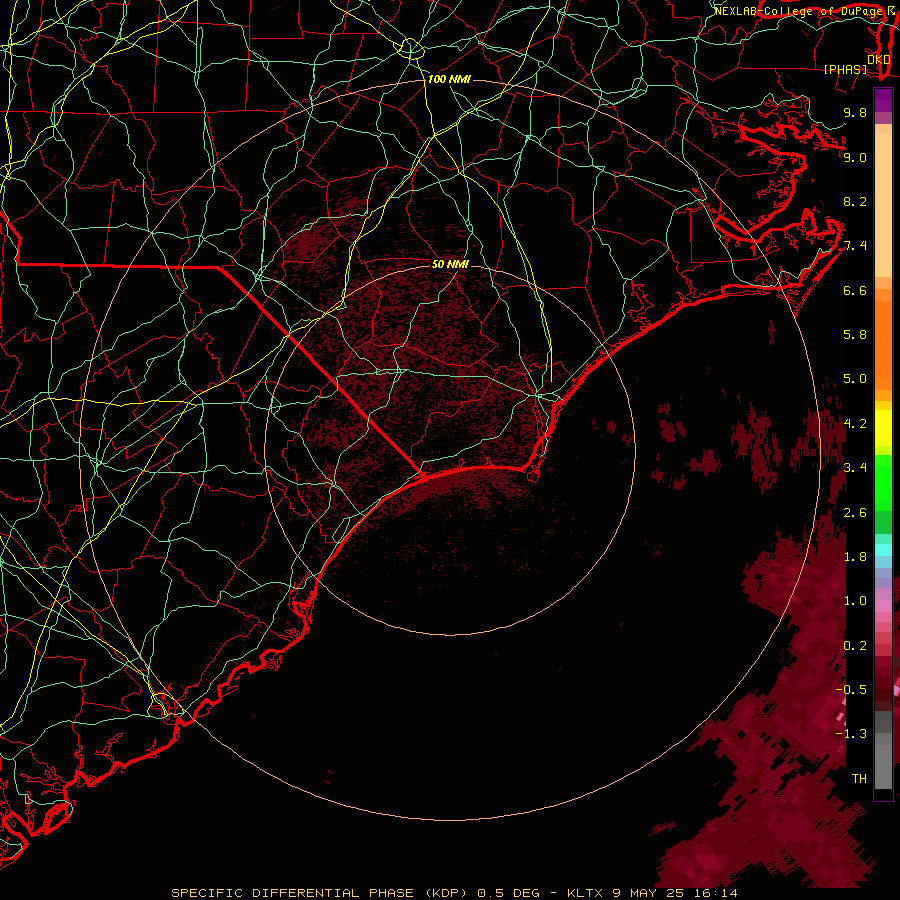Click the 1.8 value on the color scale
The image size is (900, 900).
pyautogui.click(x=855, y=557)
